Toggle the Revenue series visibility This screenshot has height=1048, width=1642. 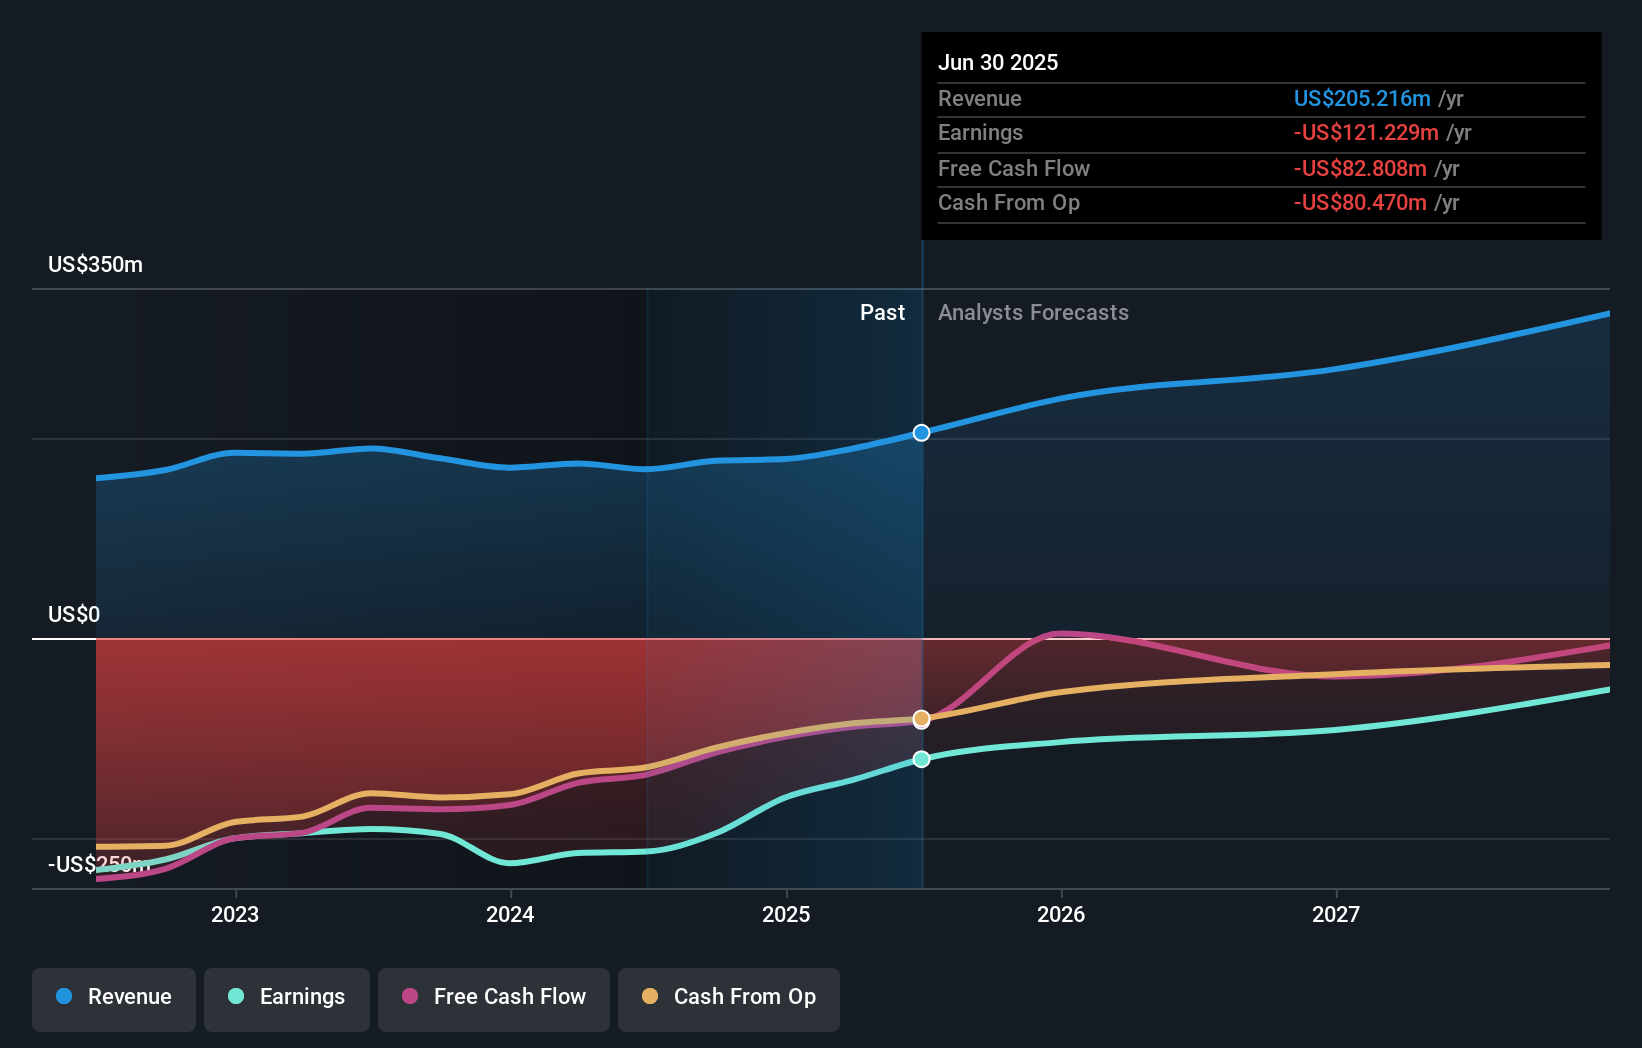[113, 997]
